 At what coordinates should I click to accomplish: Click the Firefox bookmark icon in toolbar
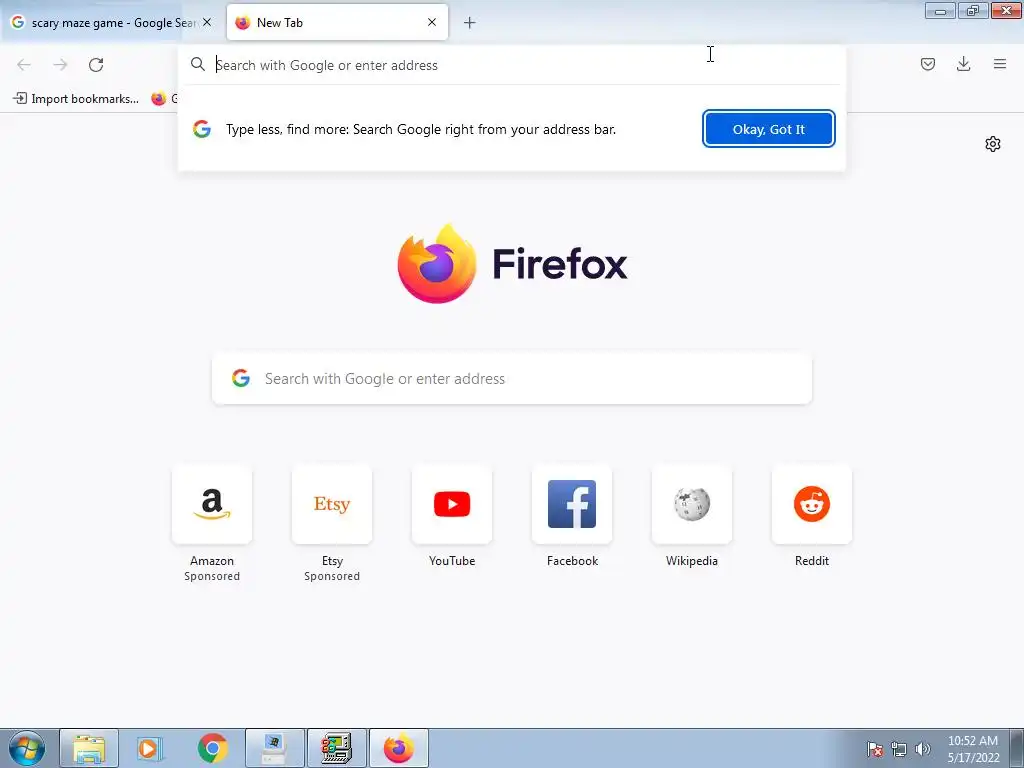(159, 99)
